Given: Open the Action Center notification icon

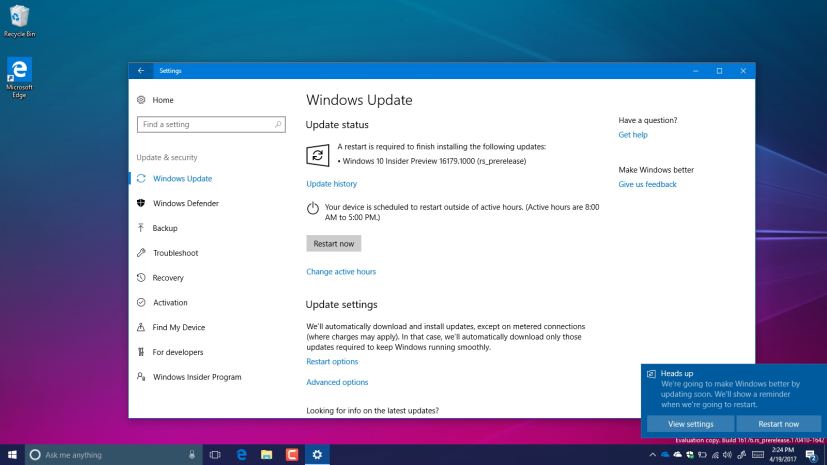Looking at the screenshot, I should point(811,454).
